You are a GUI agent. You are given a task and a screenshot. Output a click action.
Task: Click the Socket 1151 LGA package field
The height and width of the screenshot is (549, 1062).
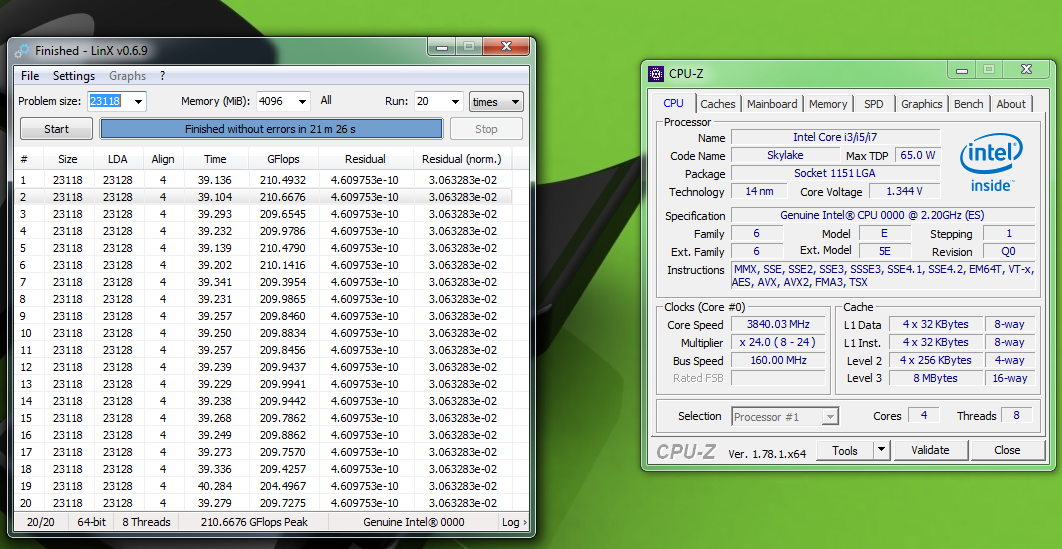pyautogui.click(x=835, y=173)
